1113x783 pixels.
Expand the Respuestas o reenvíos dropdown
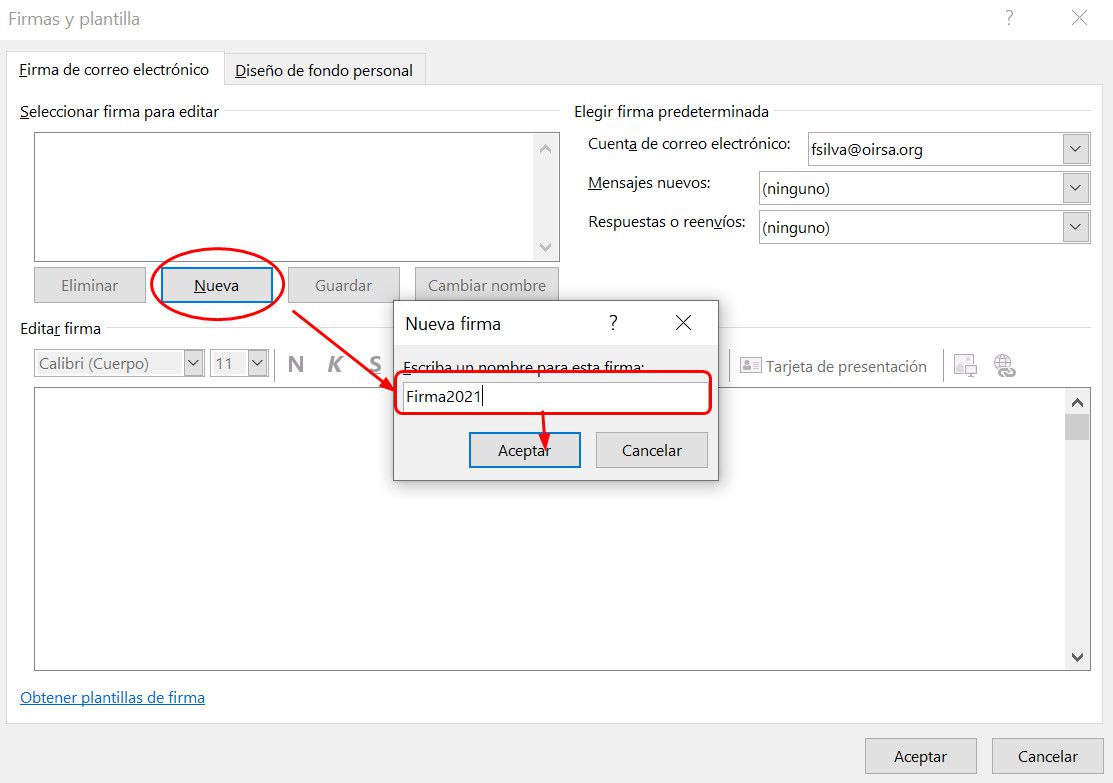1075,227
